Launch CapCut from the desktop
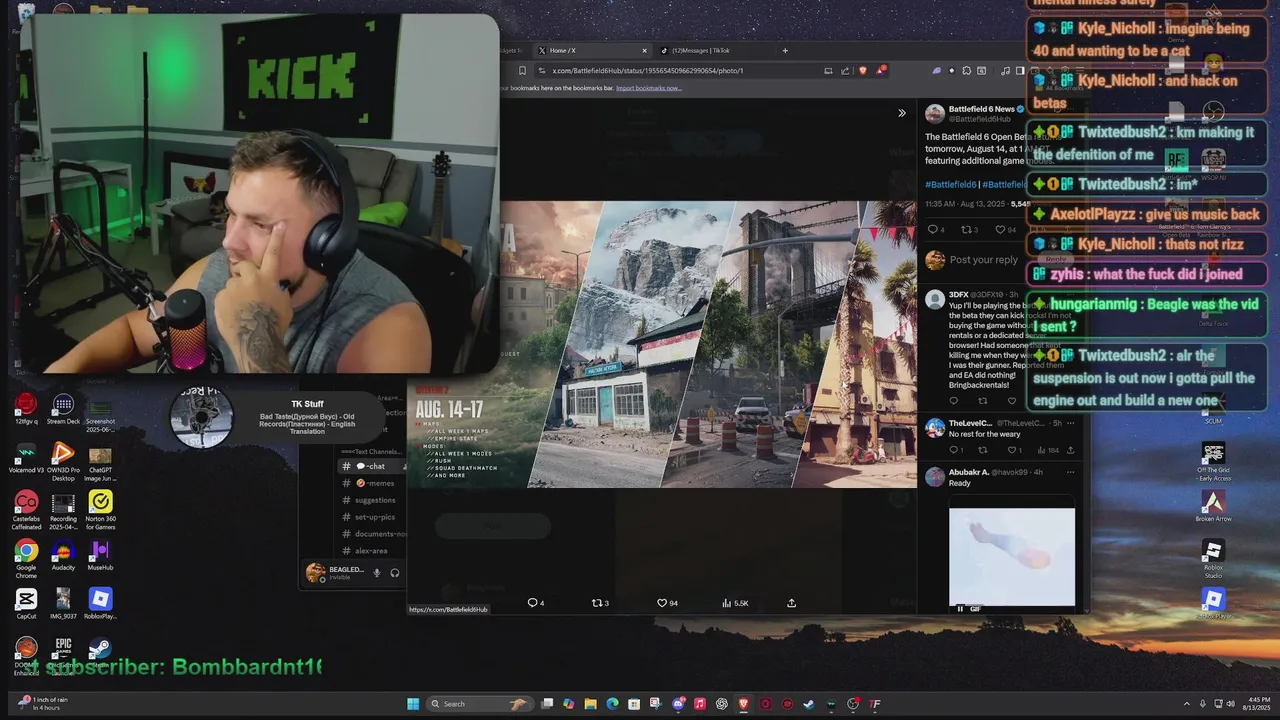This screenshot has width=1280, height=720. pos(26,604)
